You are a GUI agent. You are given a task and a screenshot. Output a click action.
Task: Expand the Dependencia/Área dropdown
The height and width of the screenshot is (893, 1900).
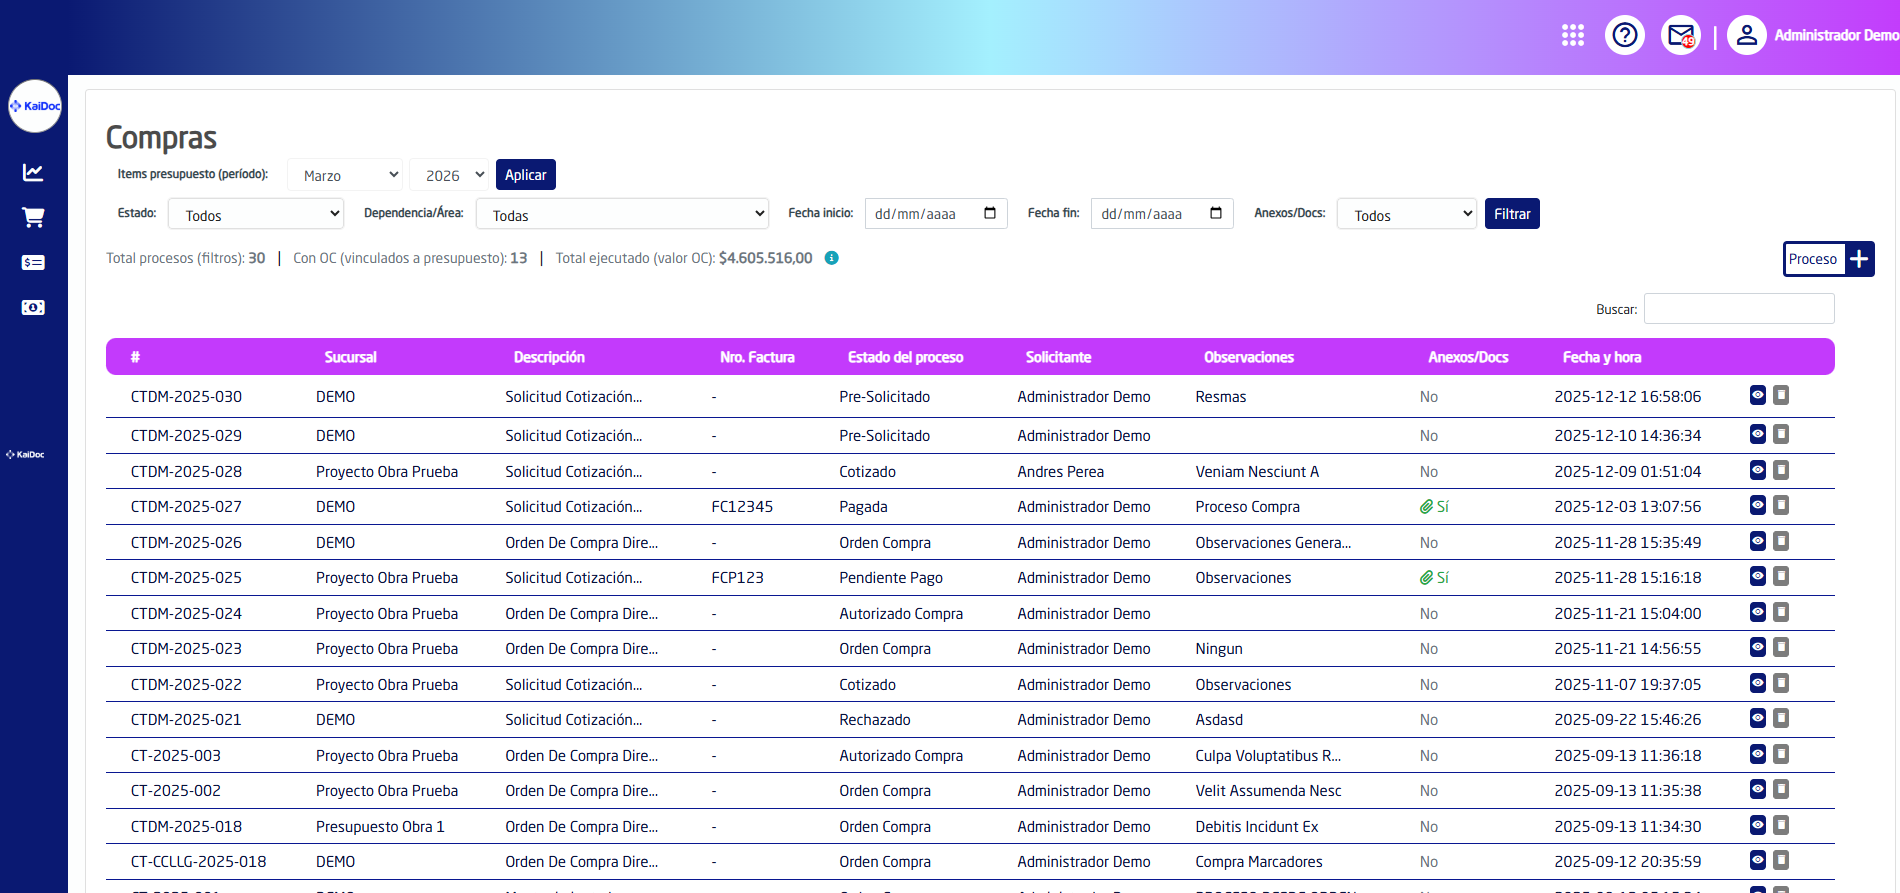pyautogui.click(x=622, y=215)
